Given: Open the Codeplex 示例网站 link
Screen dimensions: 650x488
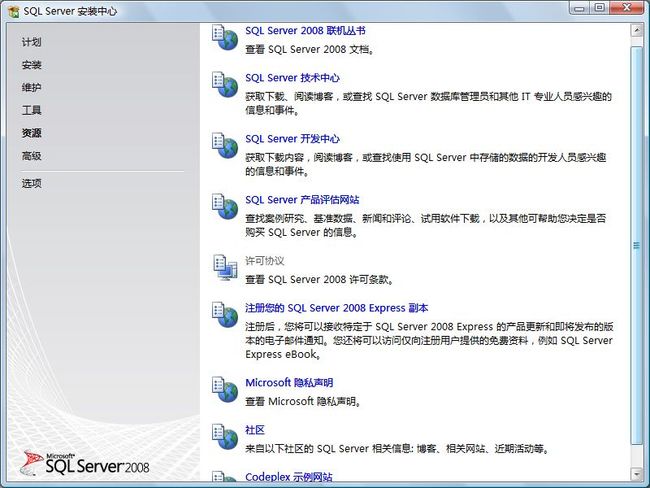Looking at the screenshot, I should point(289,477).
